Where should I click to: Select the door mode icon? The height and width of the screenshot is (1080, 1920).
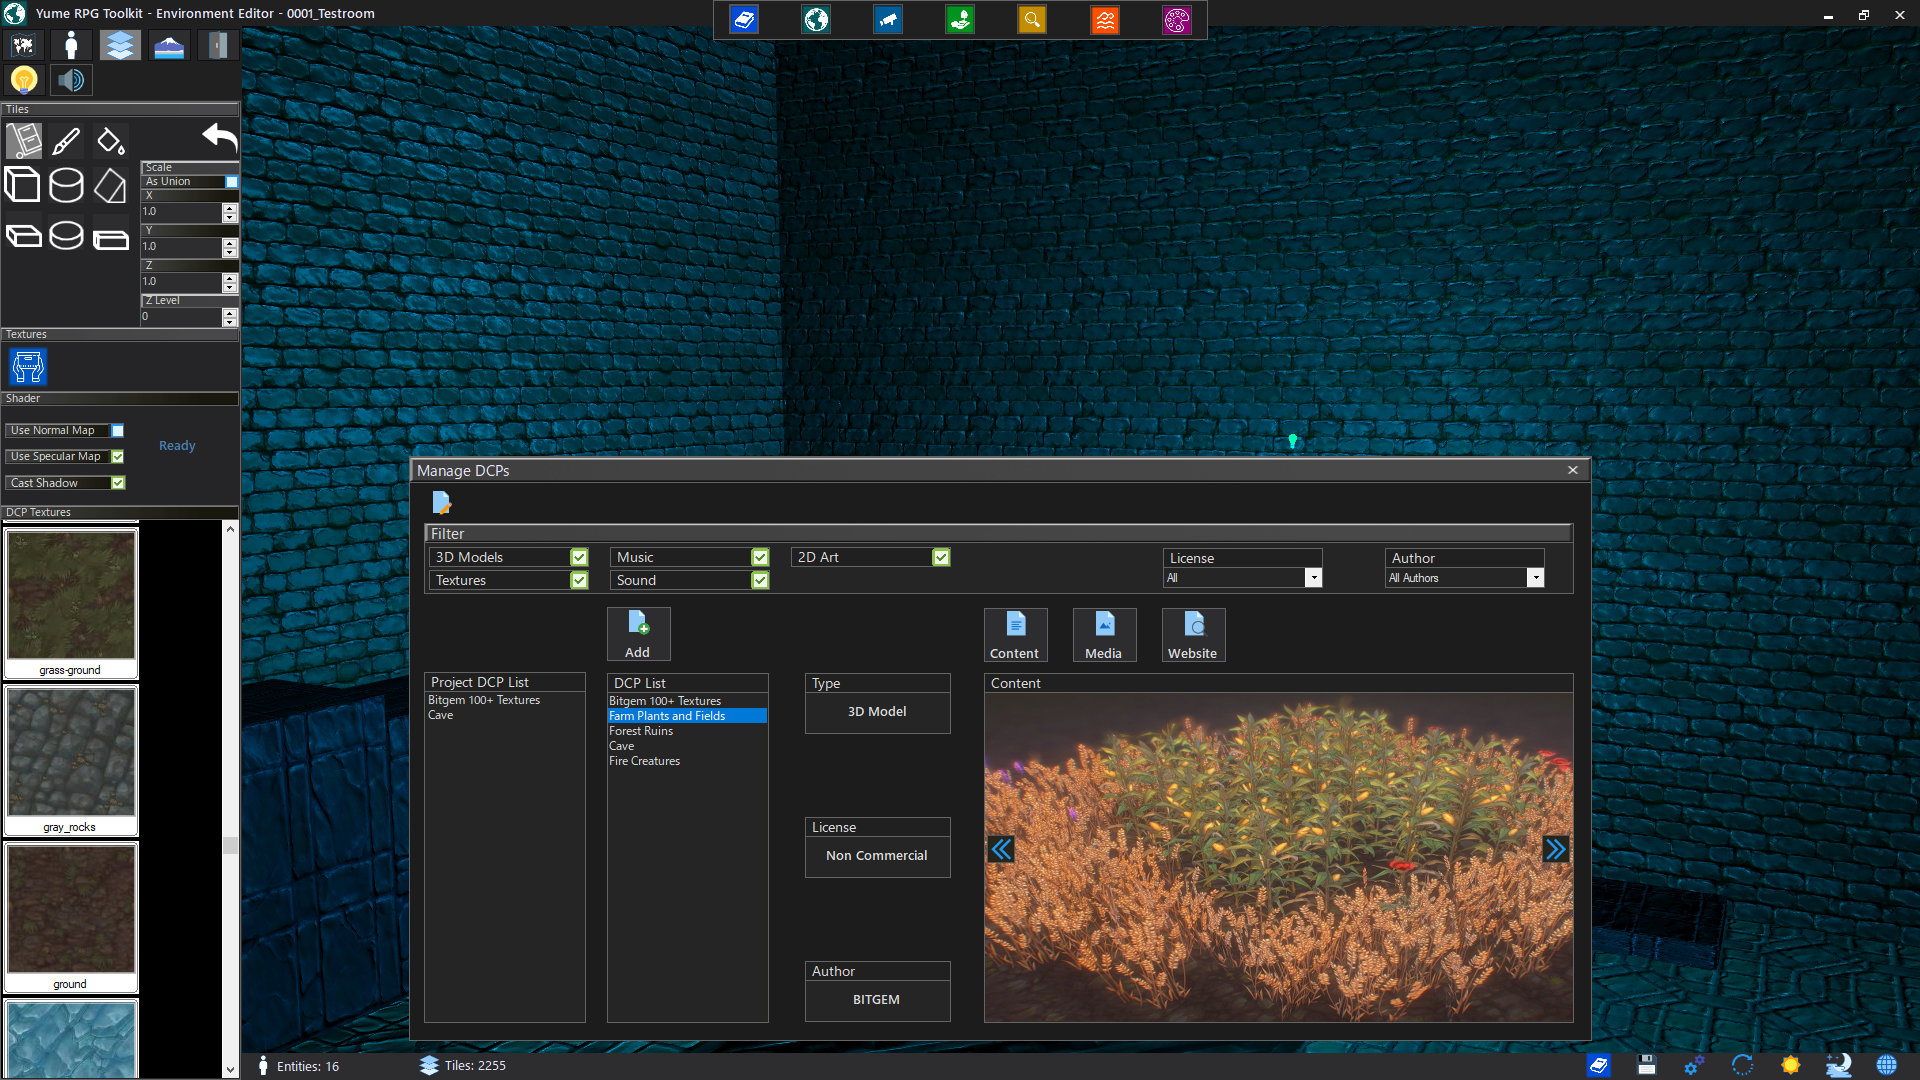217,45
